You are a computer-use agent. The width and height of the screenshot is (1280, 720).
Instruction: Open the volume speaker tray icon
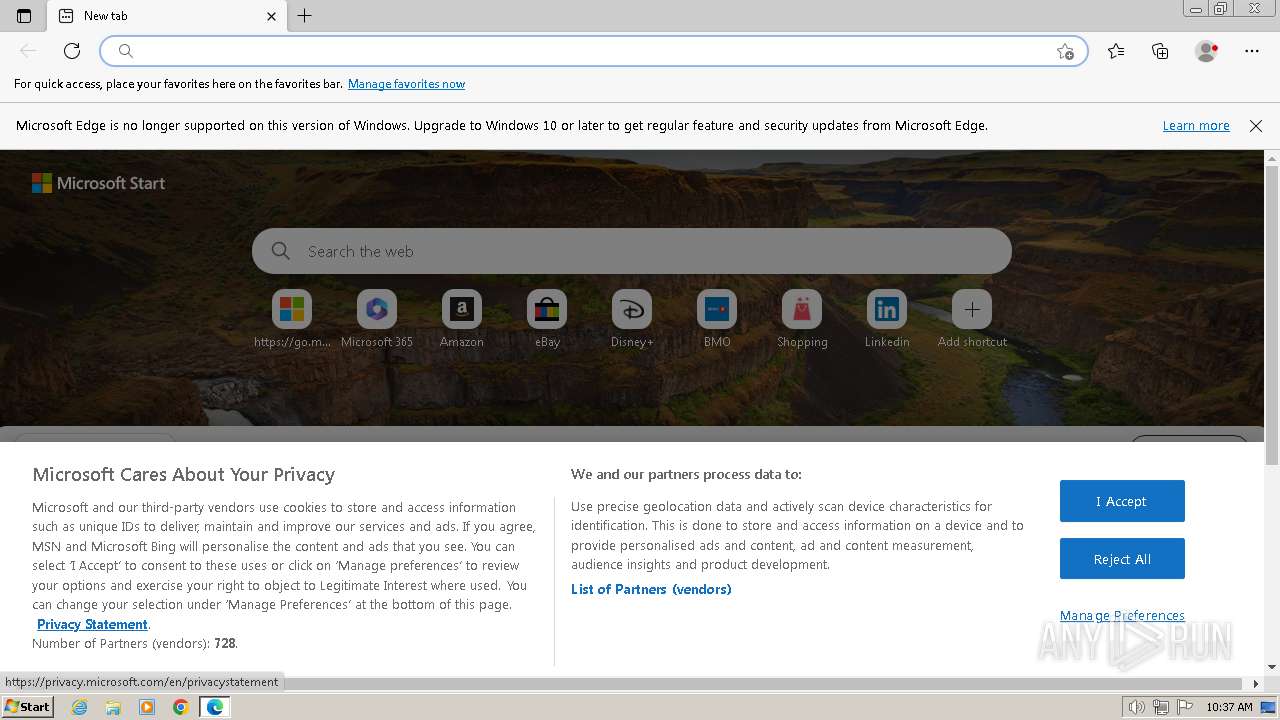[1137, 707]
